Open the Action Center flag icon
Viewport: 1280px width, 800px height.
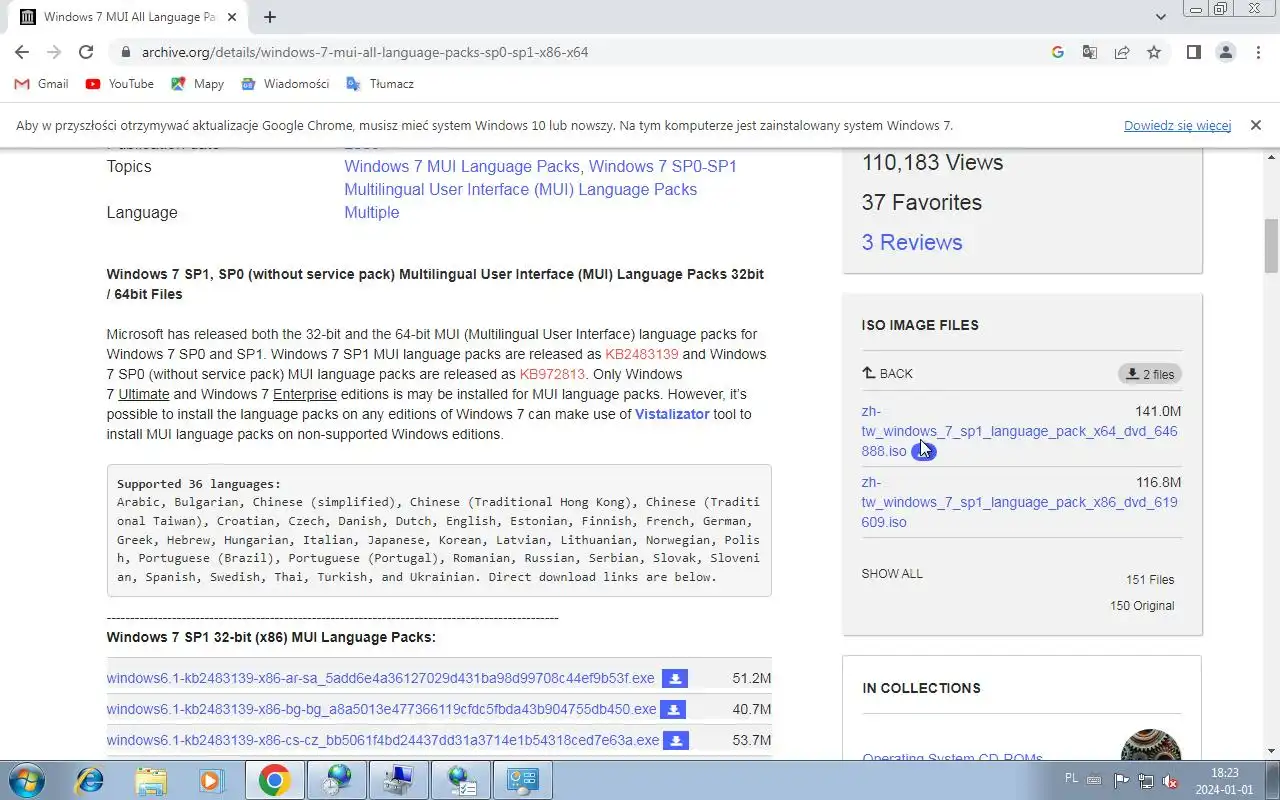(x=1122, y=781)
